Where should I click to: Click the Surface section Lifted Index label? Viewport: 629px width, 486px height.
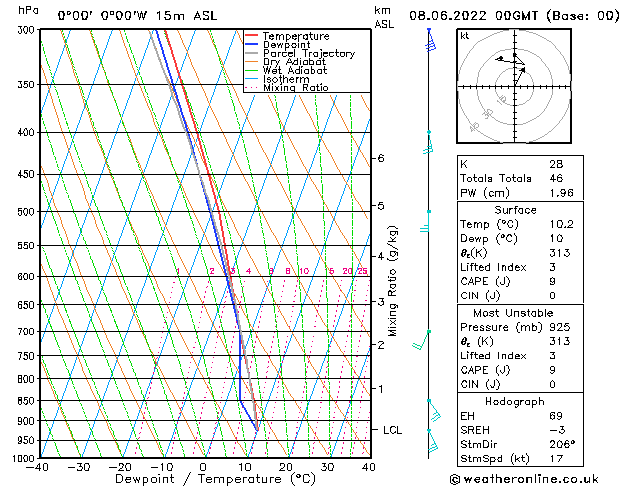tap(493, 267)
